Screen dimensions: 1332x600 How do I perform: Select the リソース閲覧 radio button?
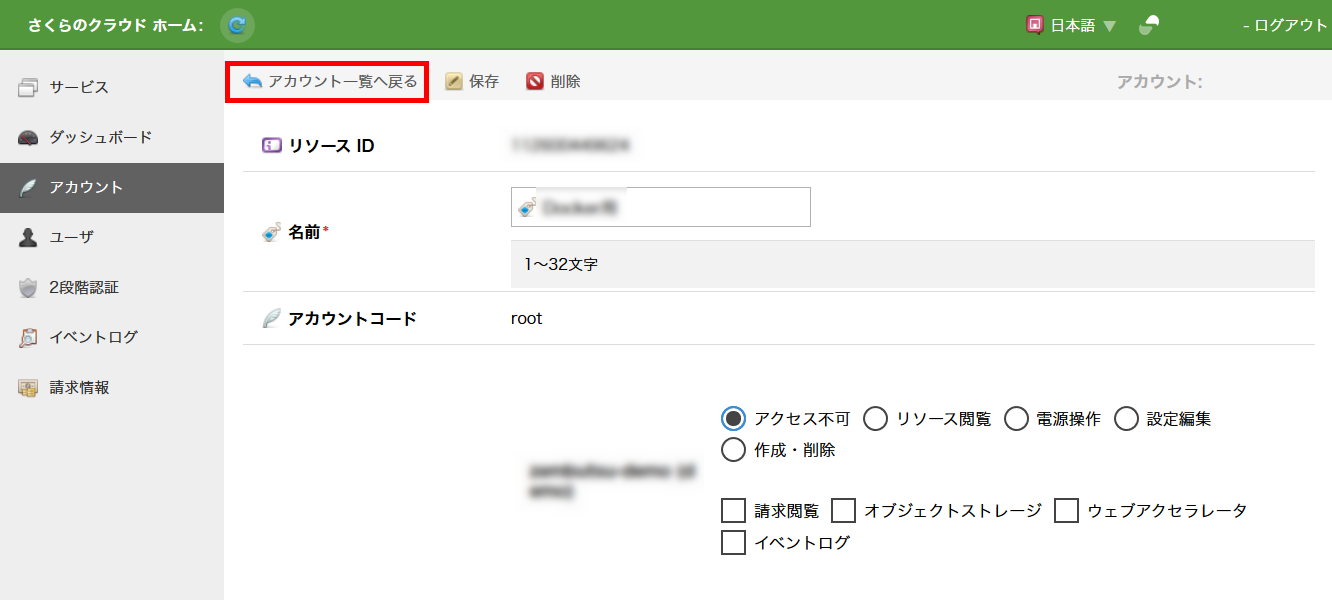coord(875,419)
